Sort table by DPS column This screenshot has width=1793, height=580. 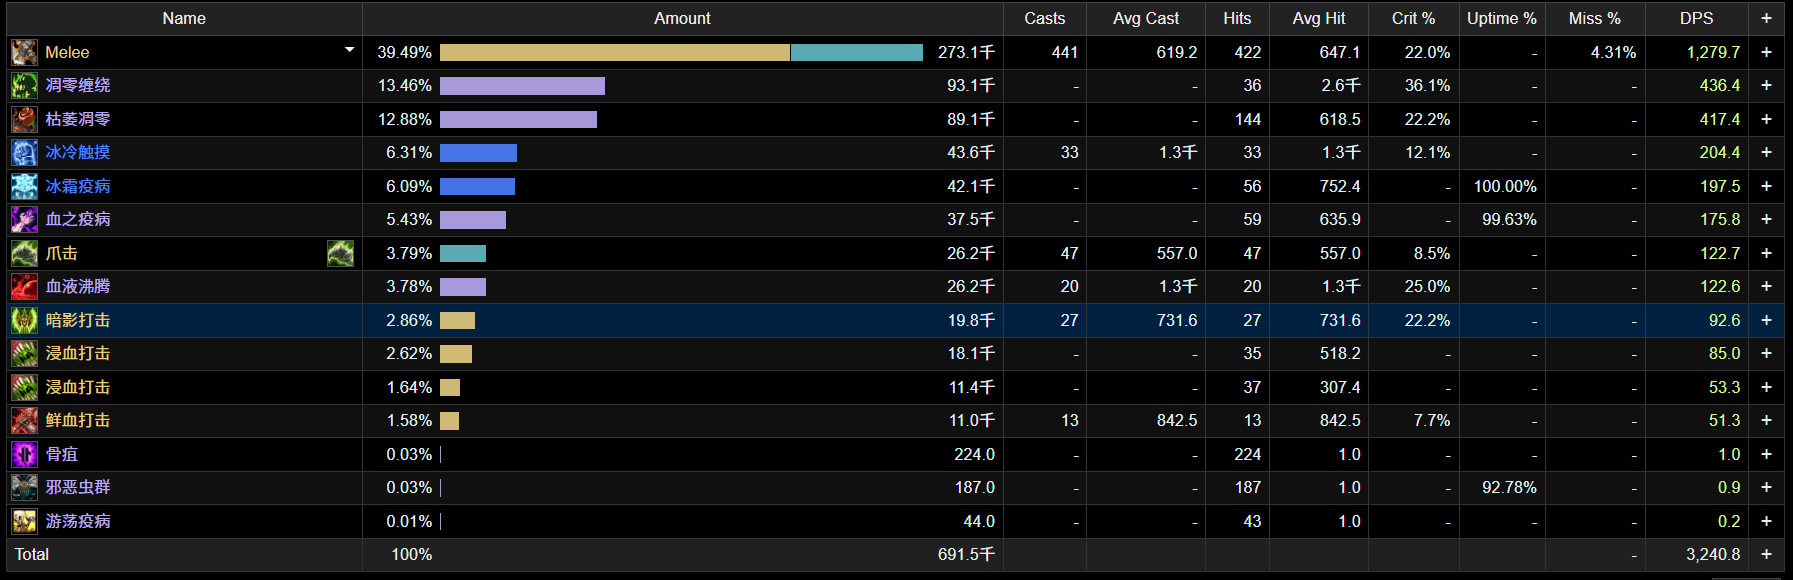pos(1696,18)
